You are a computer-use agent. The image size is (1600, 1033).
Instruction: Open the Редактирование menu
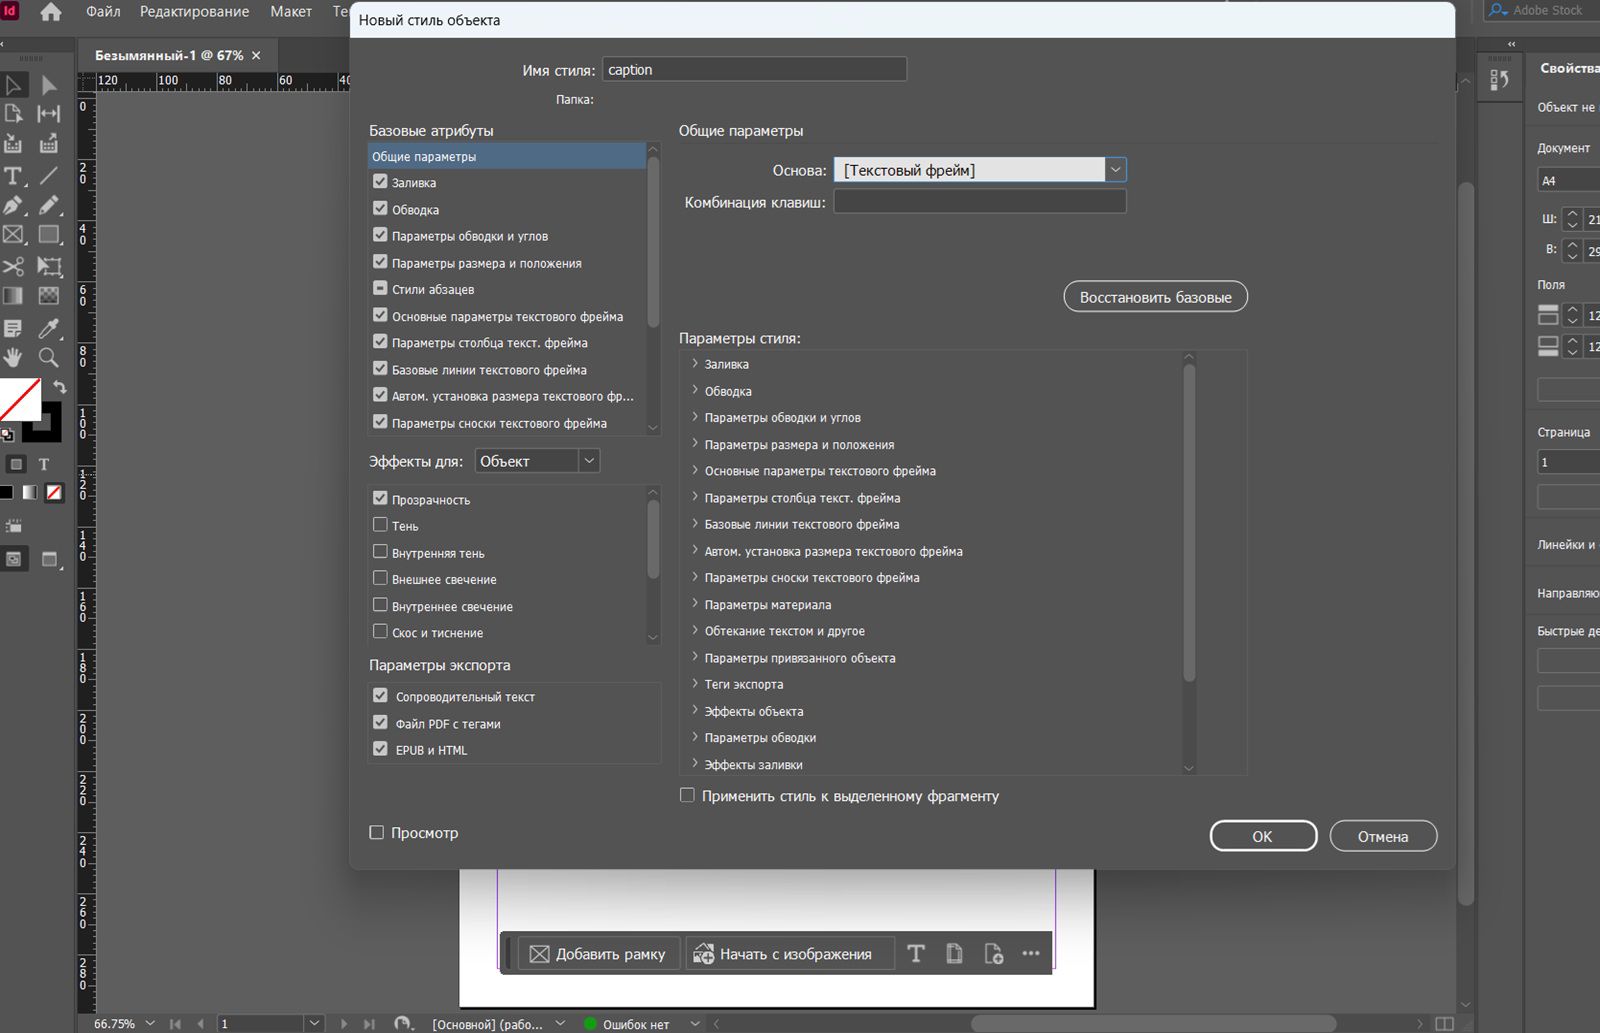coord(194,12)
